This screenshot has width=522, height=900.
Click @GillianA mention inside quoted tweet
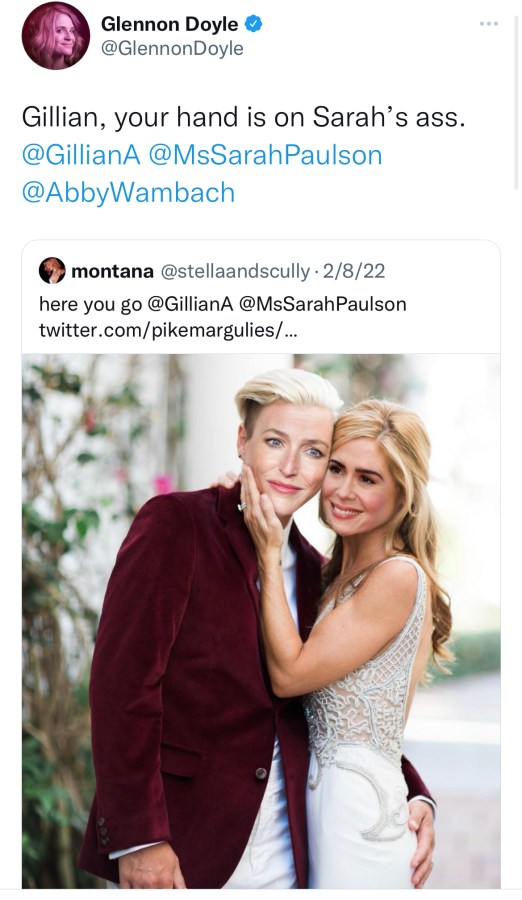[x=191, y=304]
